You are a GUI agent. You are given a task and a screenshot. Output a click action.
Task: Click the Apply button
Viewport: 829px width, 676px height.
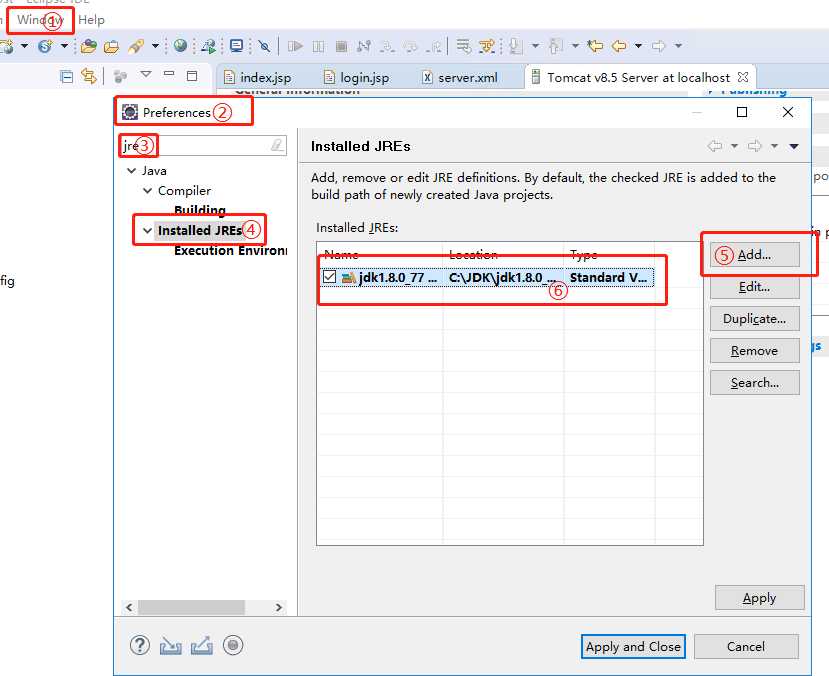click(760, 598)
